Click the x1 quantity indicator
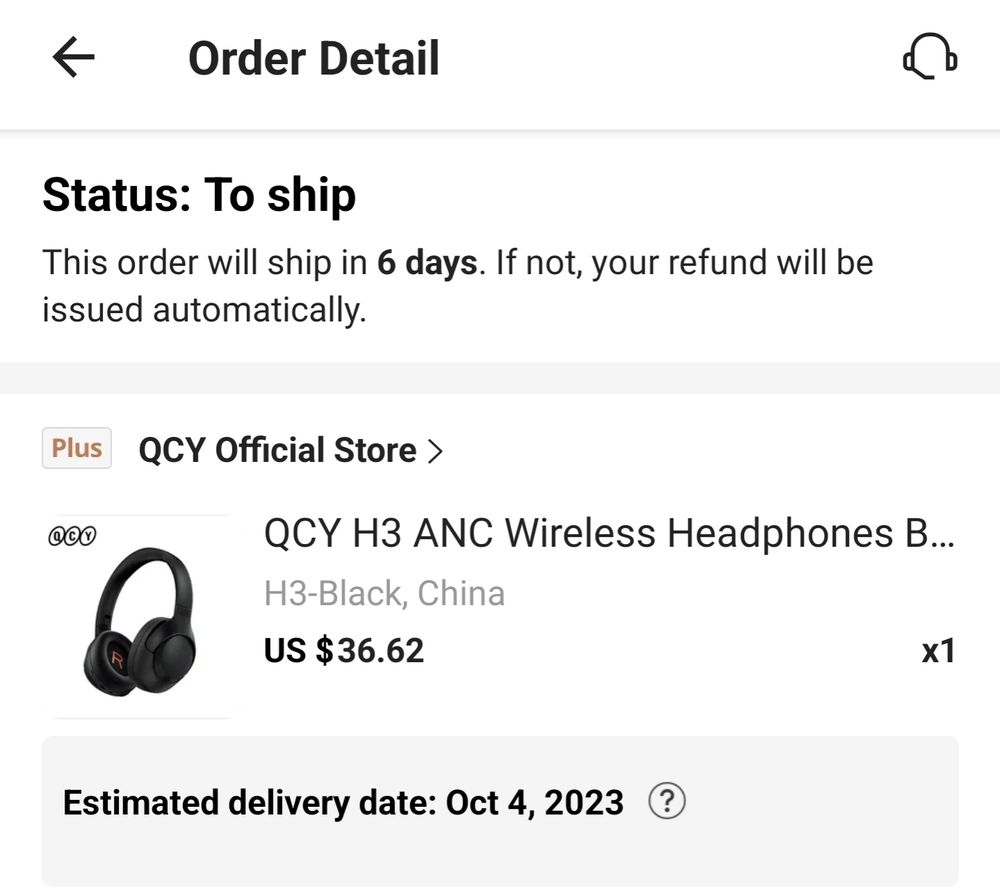Viewport: 1000px width, 887px height. [938, 651]
